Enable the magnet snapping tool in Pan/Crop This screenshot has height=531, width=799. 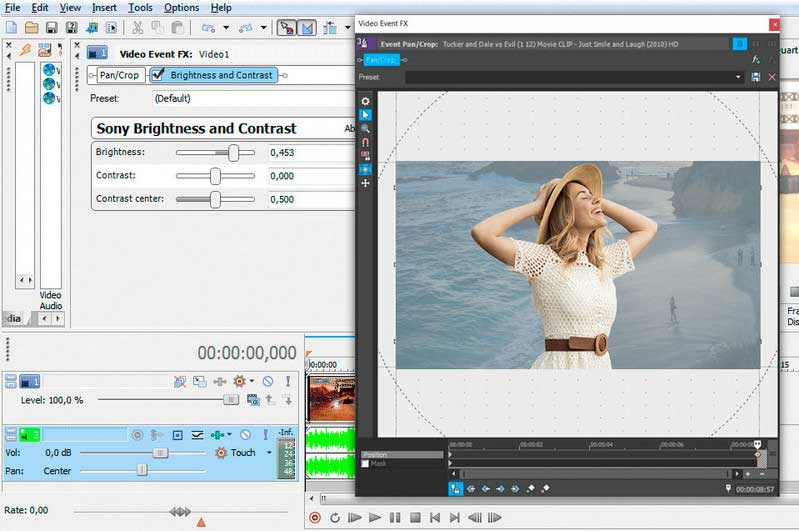click(x=366, y=142)
